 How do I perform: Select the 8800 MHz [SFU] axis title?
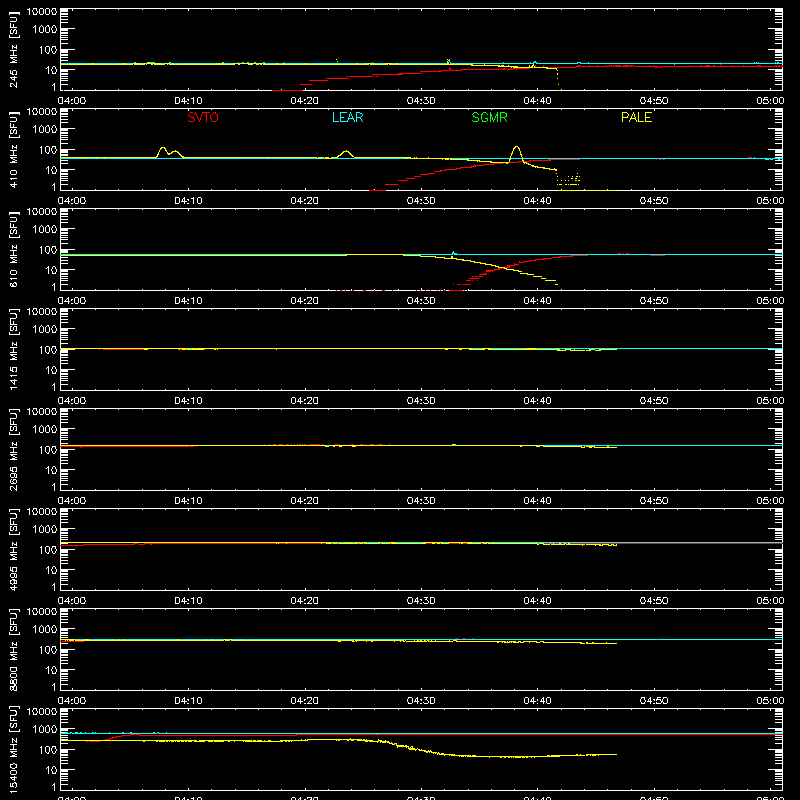pyautogui.click(x=14, y=649)
